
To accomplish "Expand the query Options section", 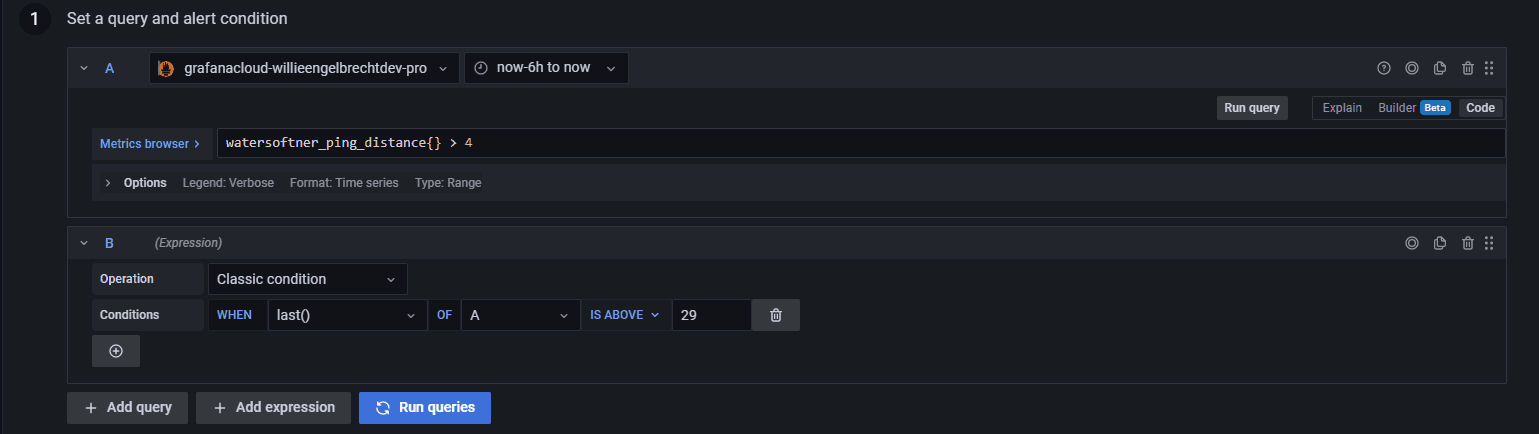I will 108,183.
